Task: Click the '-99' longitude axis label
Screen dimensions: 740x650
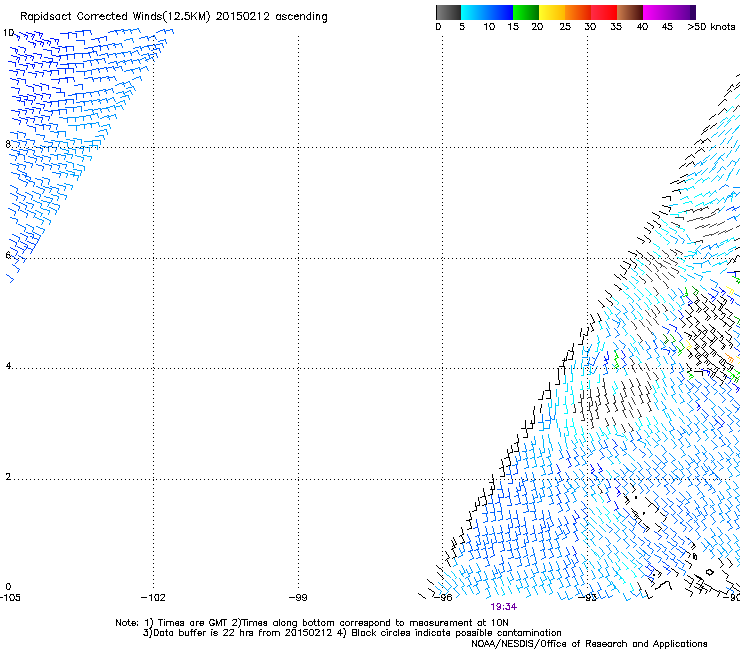Action: 298,598
